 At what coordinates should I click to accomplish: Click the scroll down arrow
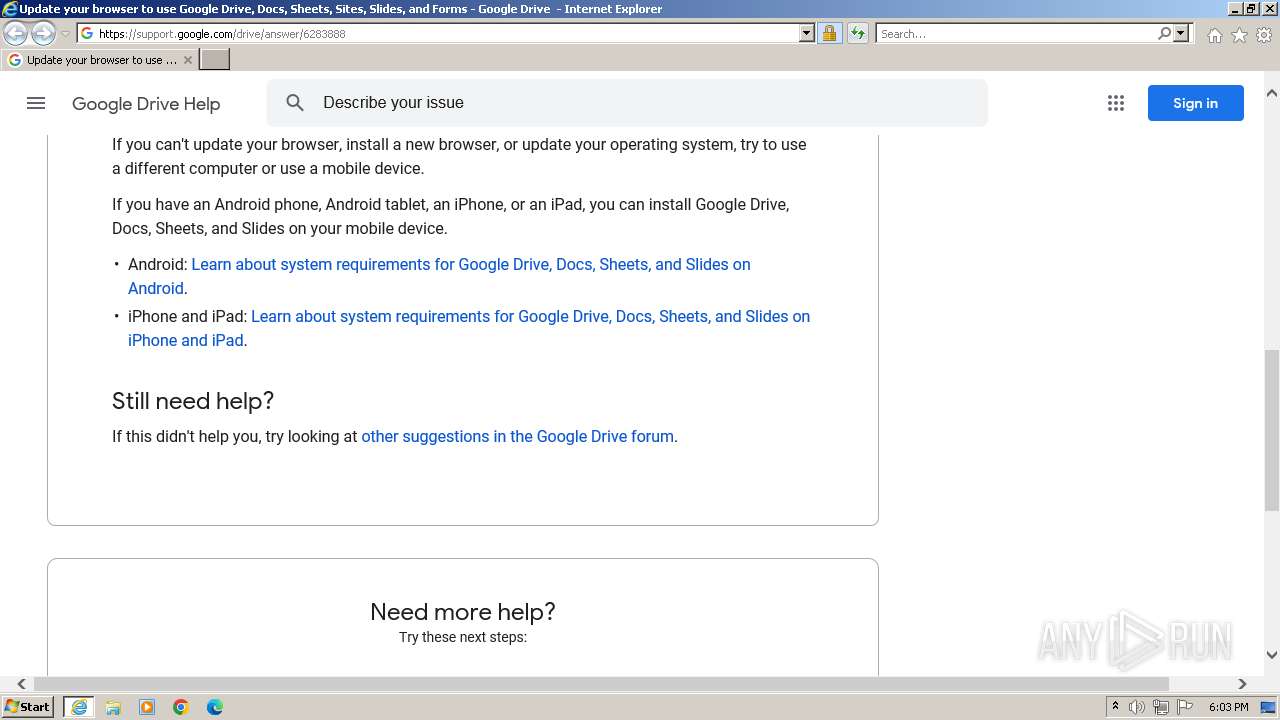click(x=1272, y=655)
